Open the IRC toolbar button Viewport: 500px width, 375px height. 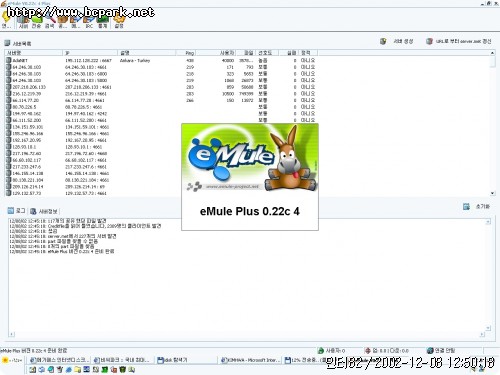point(89,21)
